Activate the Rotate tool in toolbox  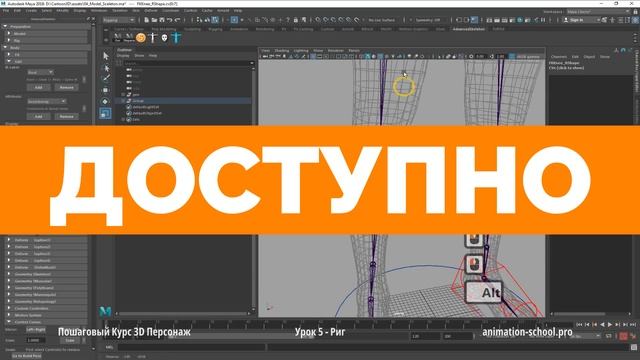(x=106, y=101)
